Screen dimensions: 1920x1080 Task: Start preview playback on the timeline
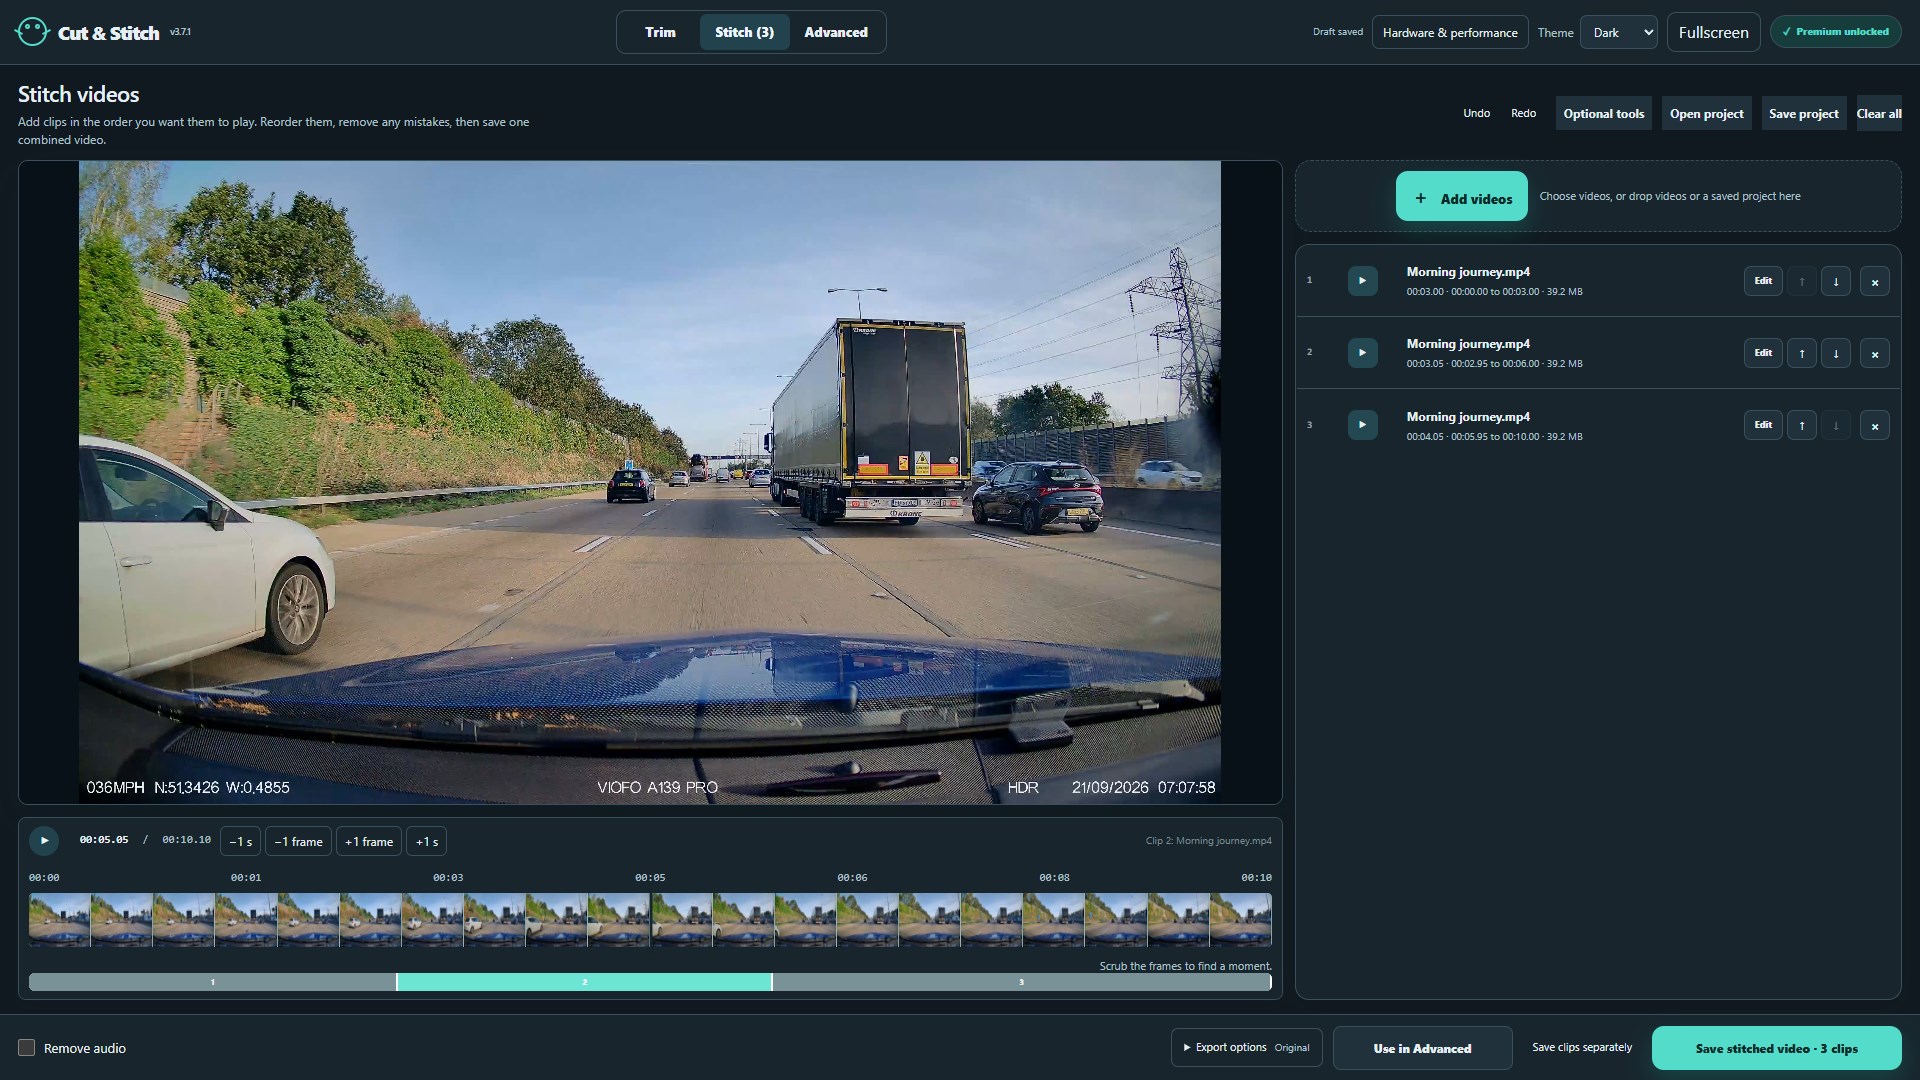pos(44,841)
